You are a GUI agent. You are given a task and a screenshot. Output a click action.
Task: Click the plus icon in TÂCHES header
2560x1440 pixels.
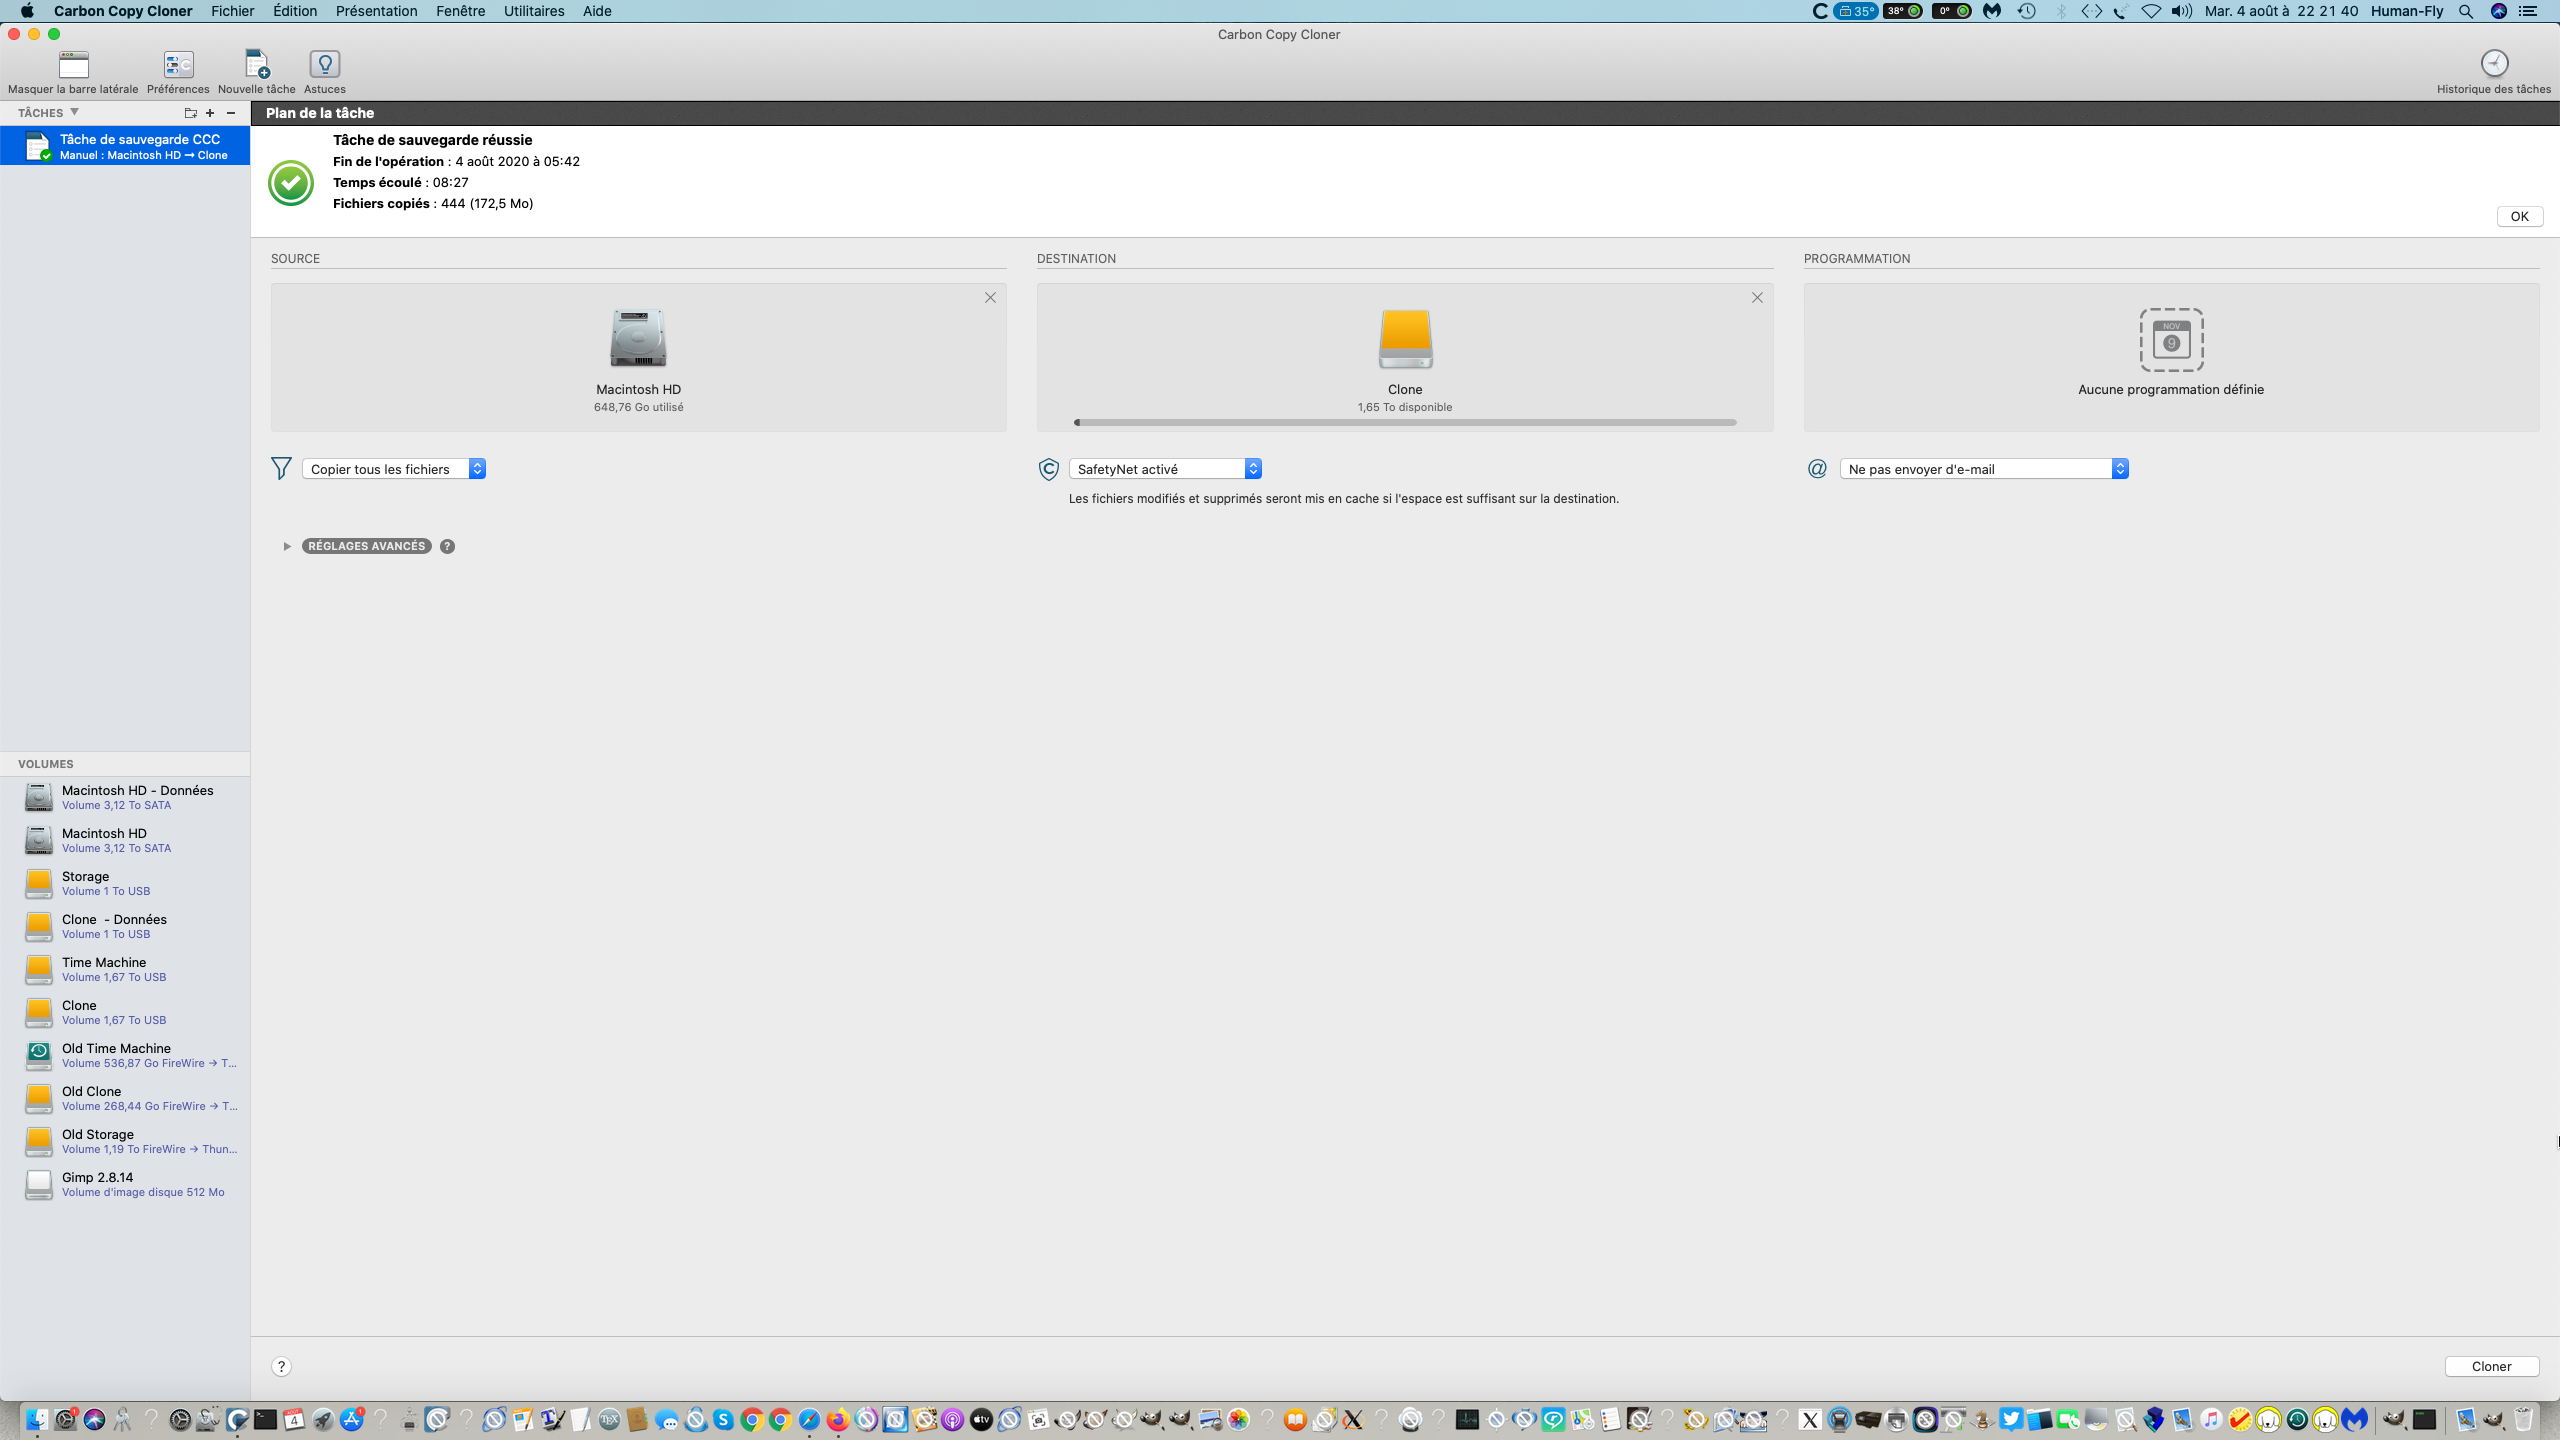click(210, 113)
